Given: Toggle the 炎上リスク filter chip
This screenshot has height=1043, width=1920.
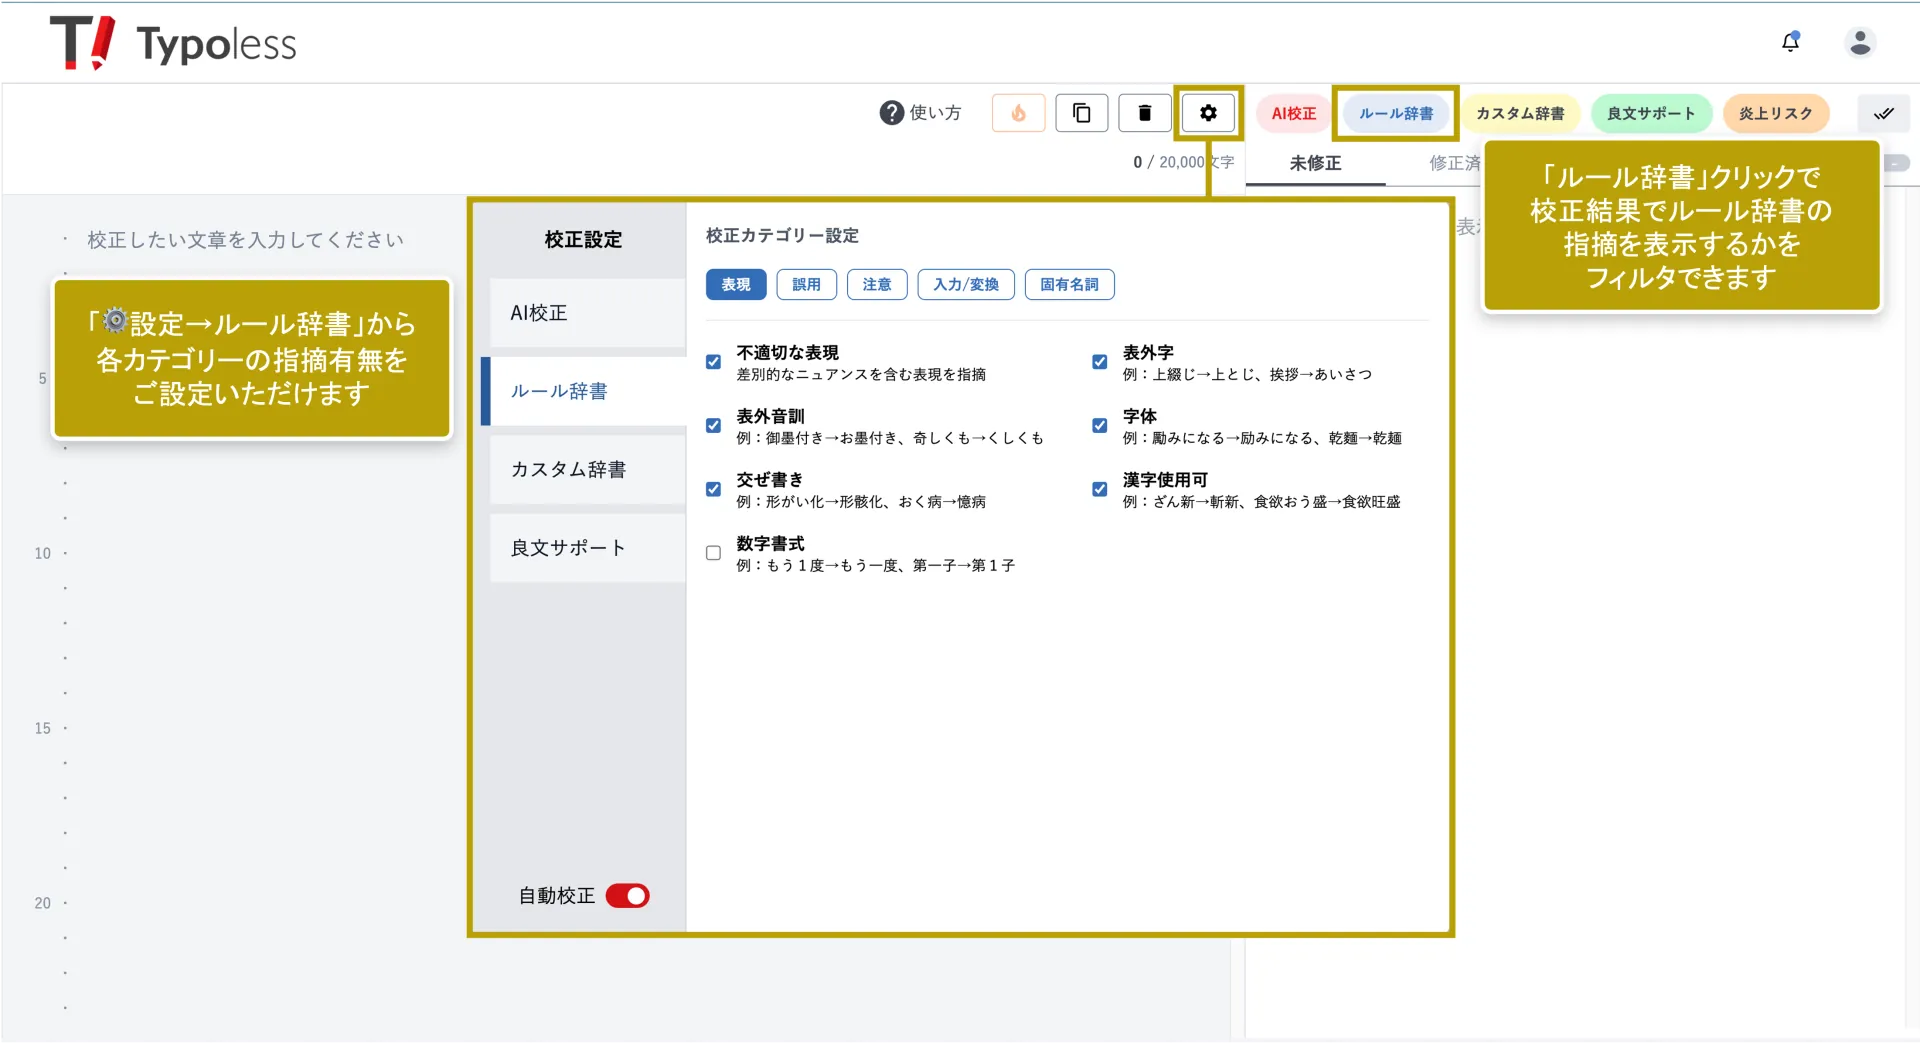Looking at the screenshot, I should pos(1775,113).
